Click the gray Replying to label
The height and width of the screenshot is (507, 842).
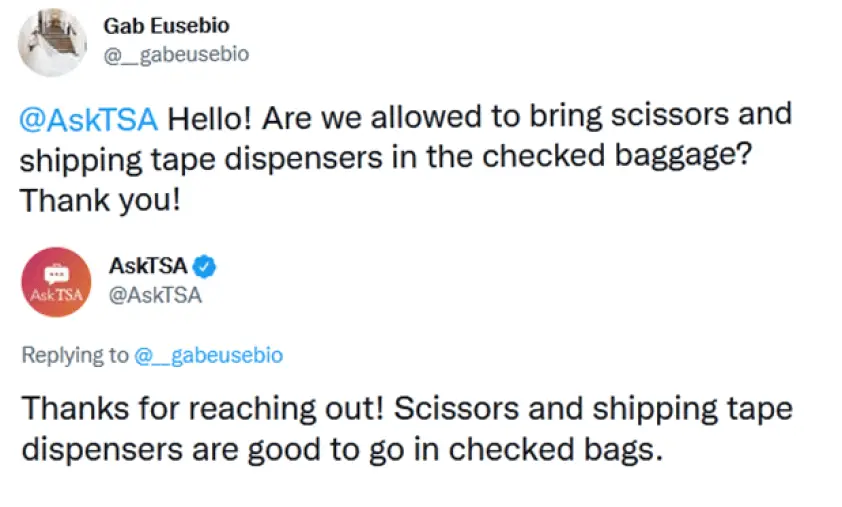coord(75,355)
